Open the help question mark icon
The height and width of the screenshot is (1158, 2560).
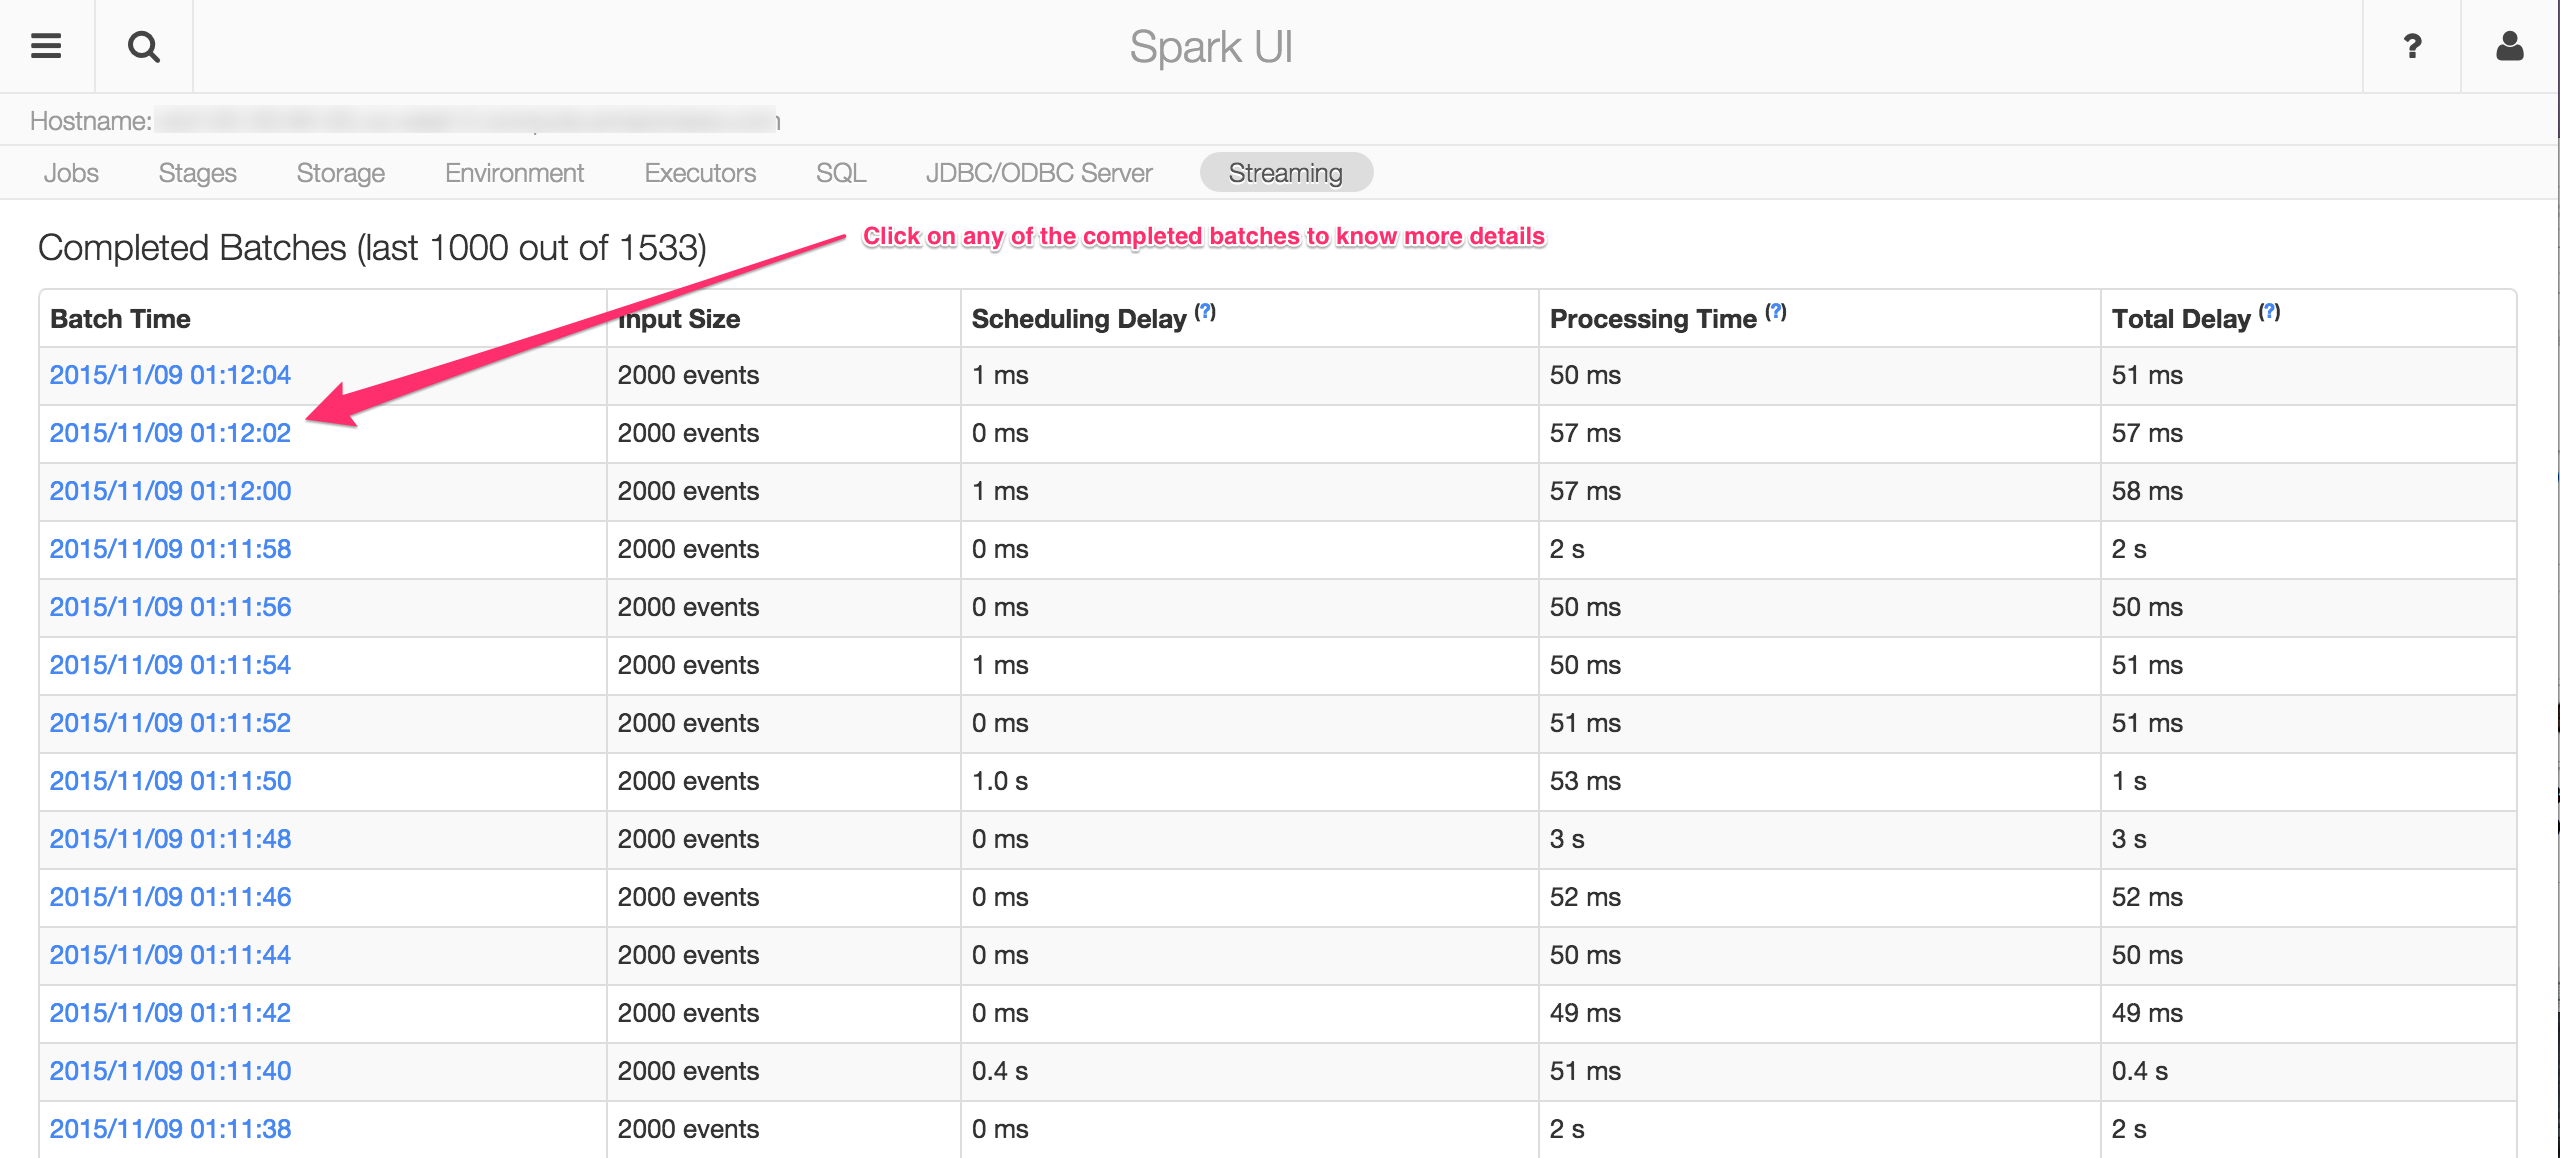tap(2412, 46)
